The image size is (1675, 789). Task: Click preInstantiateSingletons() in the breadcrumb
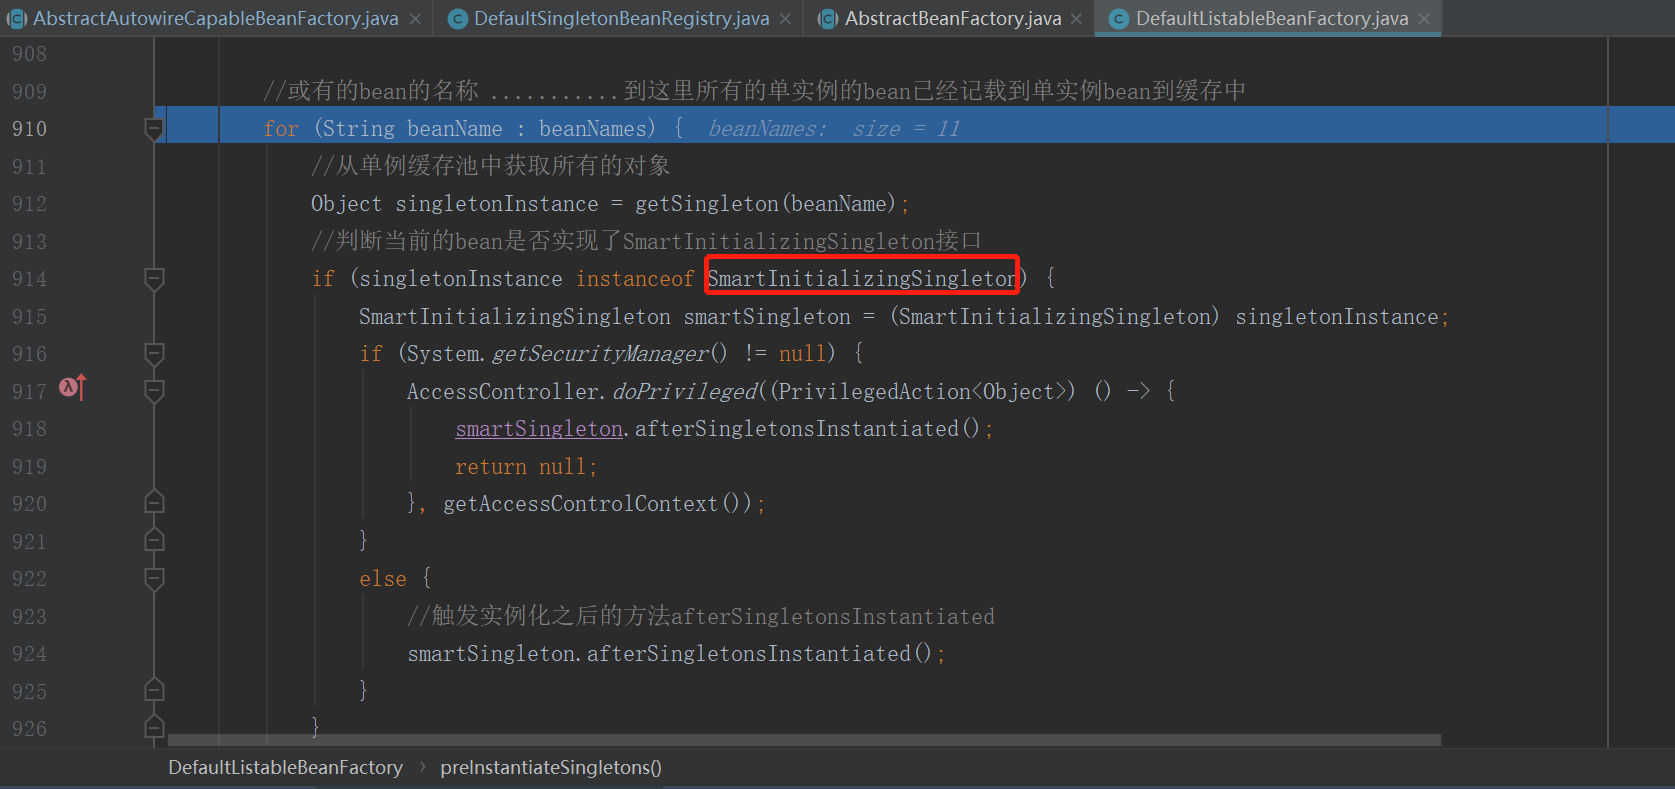coord(551,768)
